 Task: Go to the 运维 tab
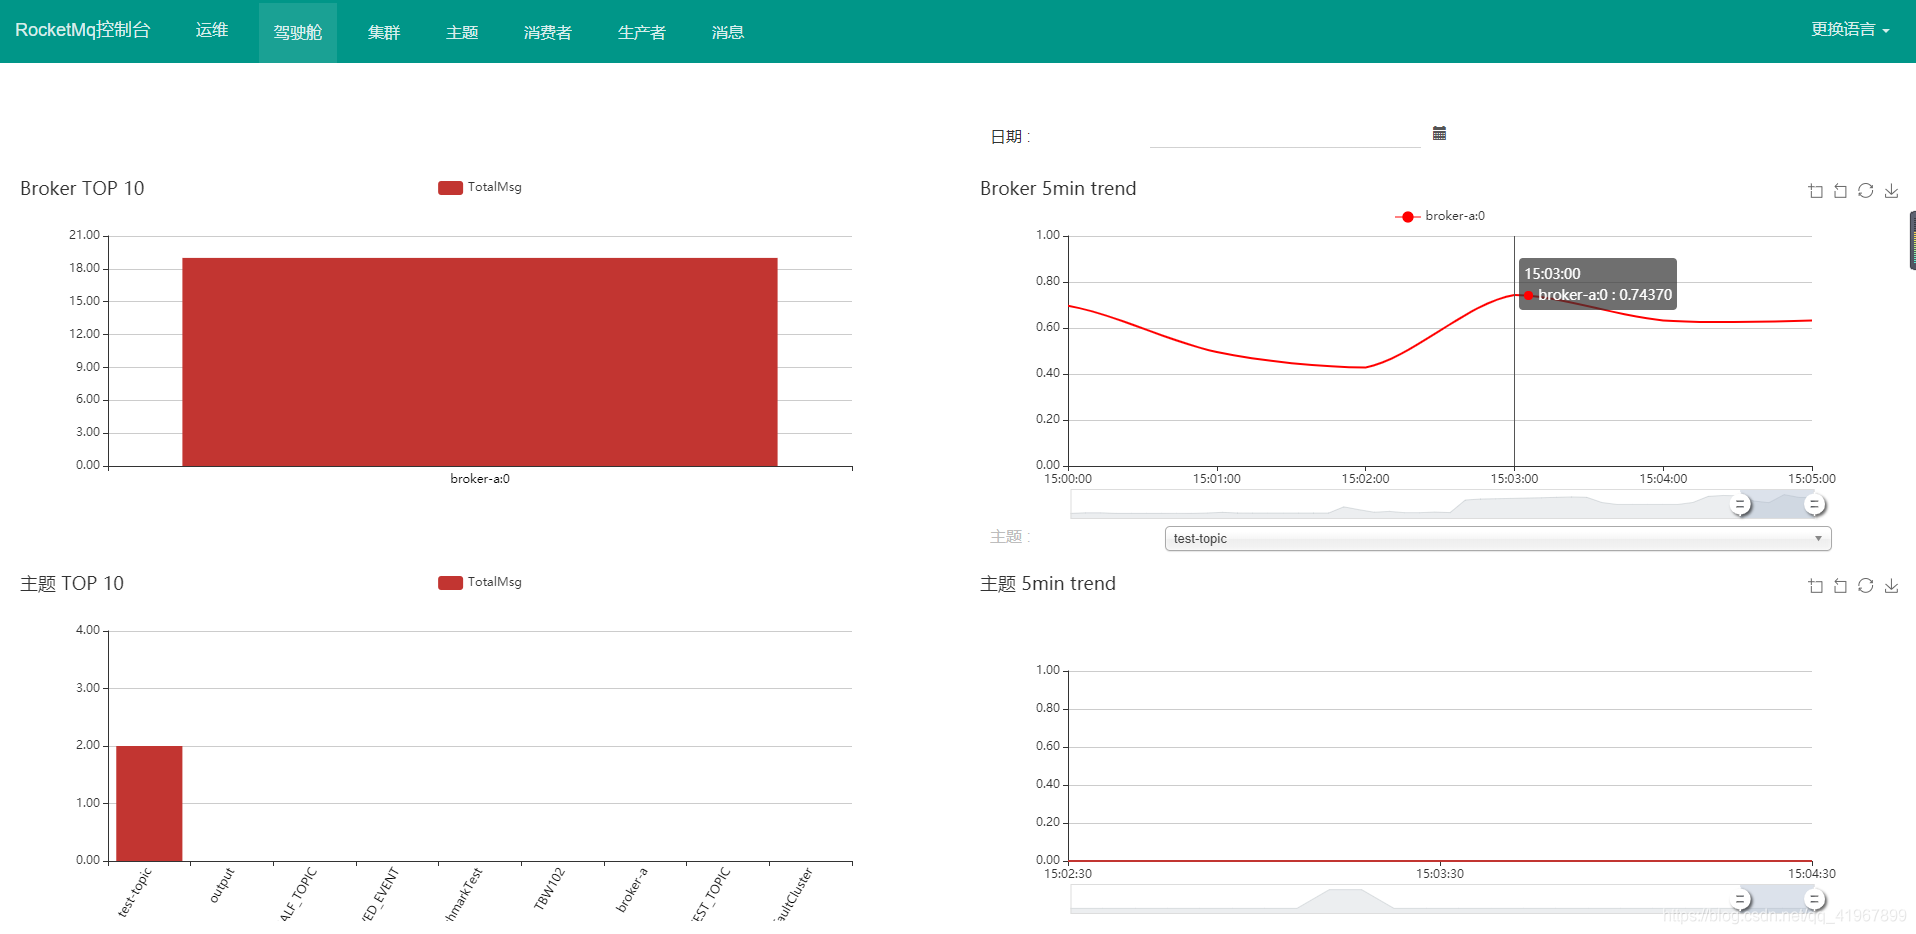212,30
